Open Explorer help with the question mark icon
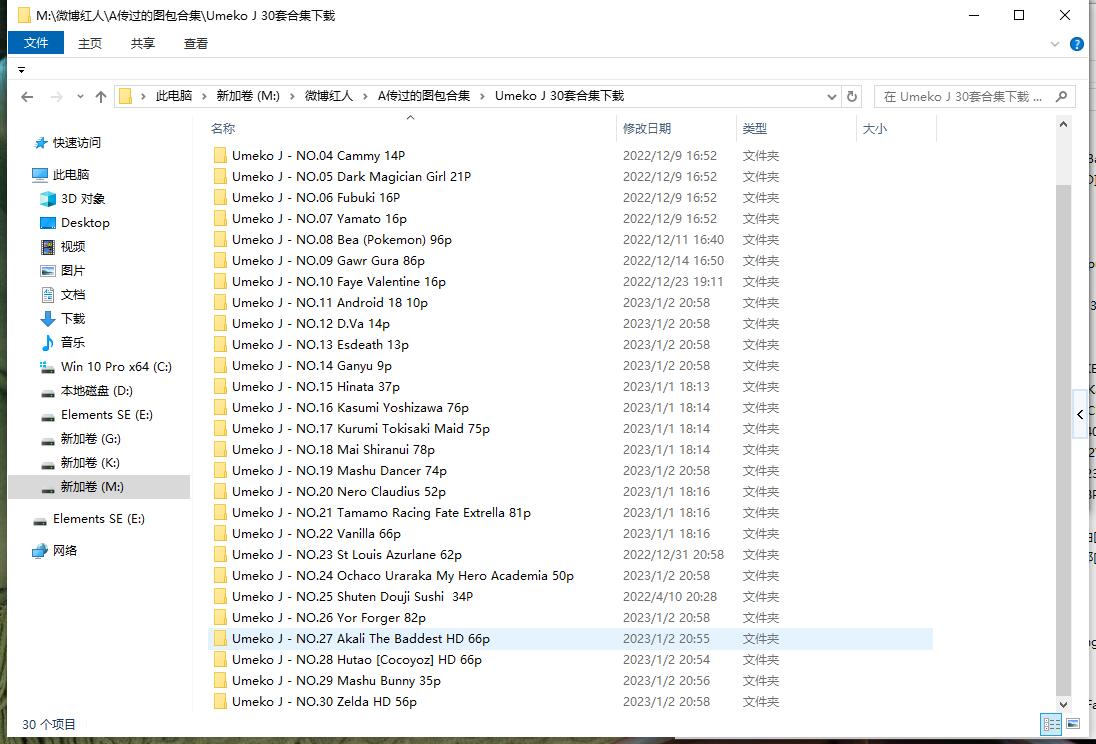Image resolution: width=1096 pixels, height=744 pixels. (1077, 44)
